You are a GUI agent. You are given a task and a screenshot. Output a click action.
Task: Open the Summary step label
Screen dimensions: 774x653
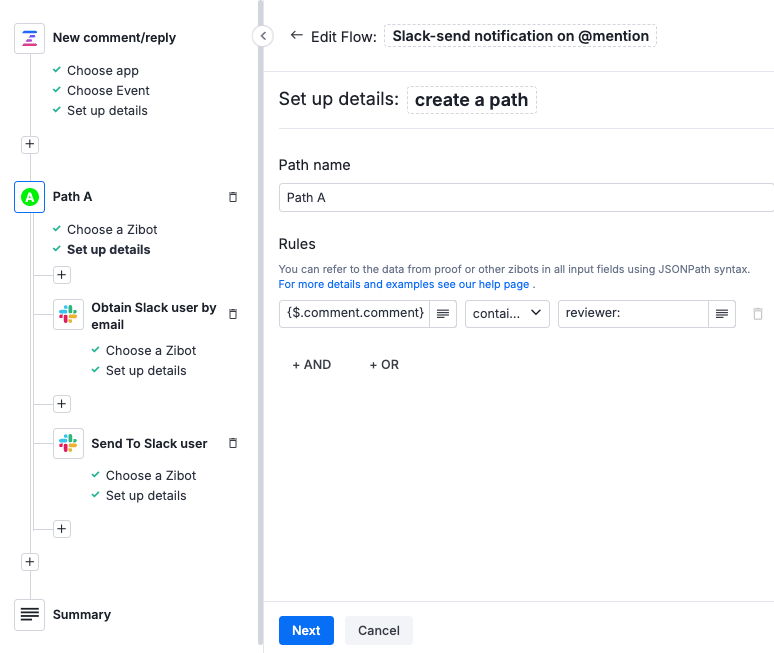pos(82,615)
